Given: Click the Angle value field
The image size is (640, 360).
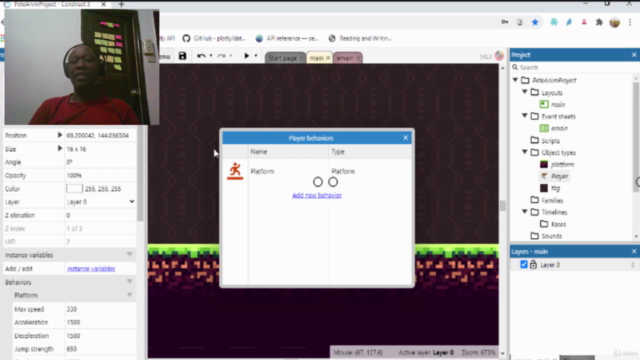Looking at the screenshot, I should coord(100,162).
